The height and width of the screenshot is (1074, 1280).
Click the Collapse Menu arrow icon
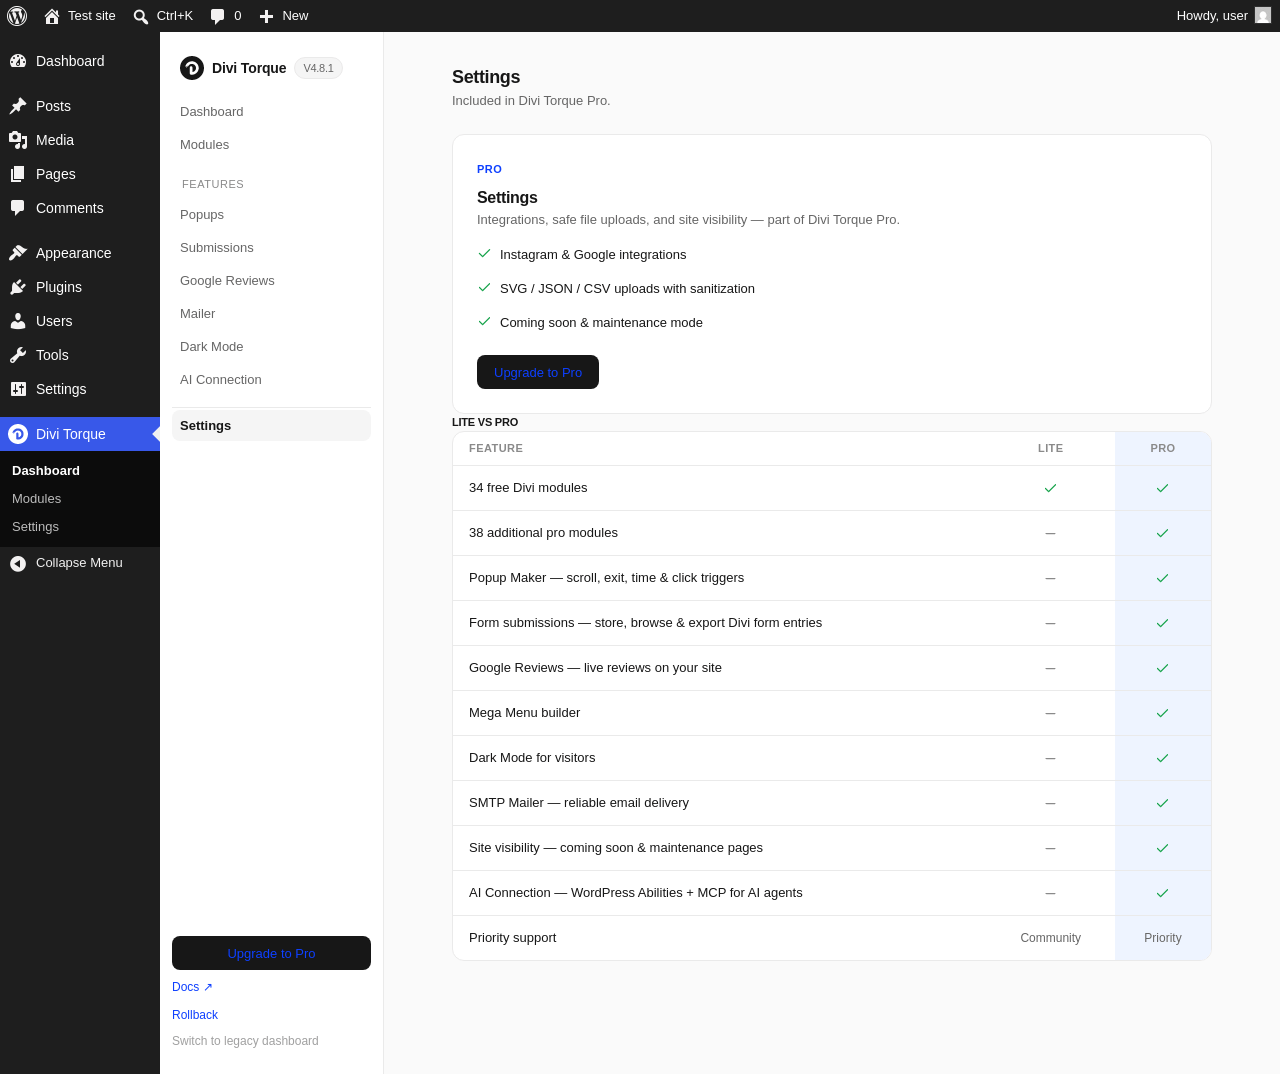18,564
